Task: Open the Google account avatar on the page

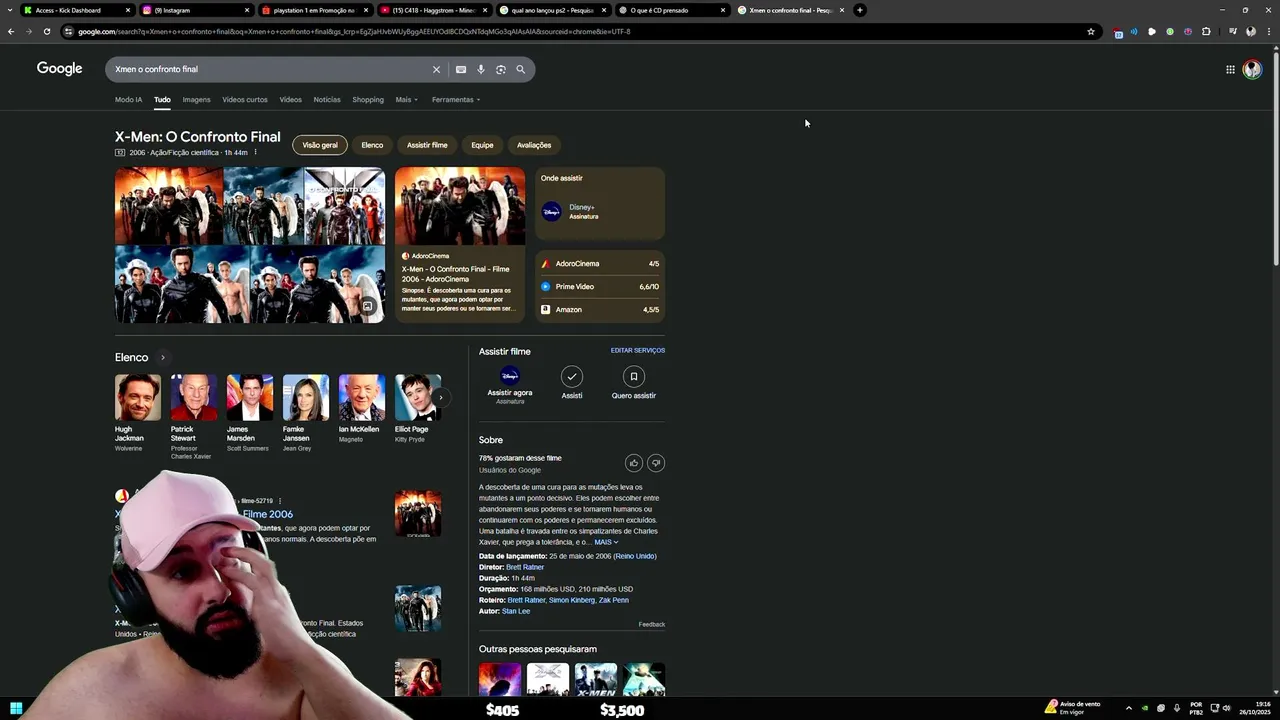Action: [1252, 69]
